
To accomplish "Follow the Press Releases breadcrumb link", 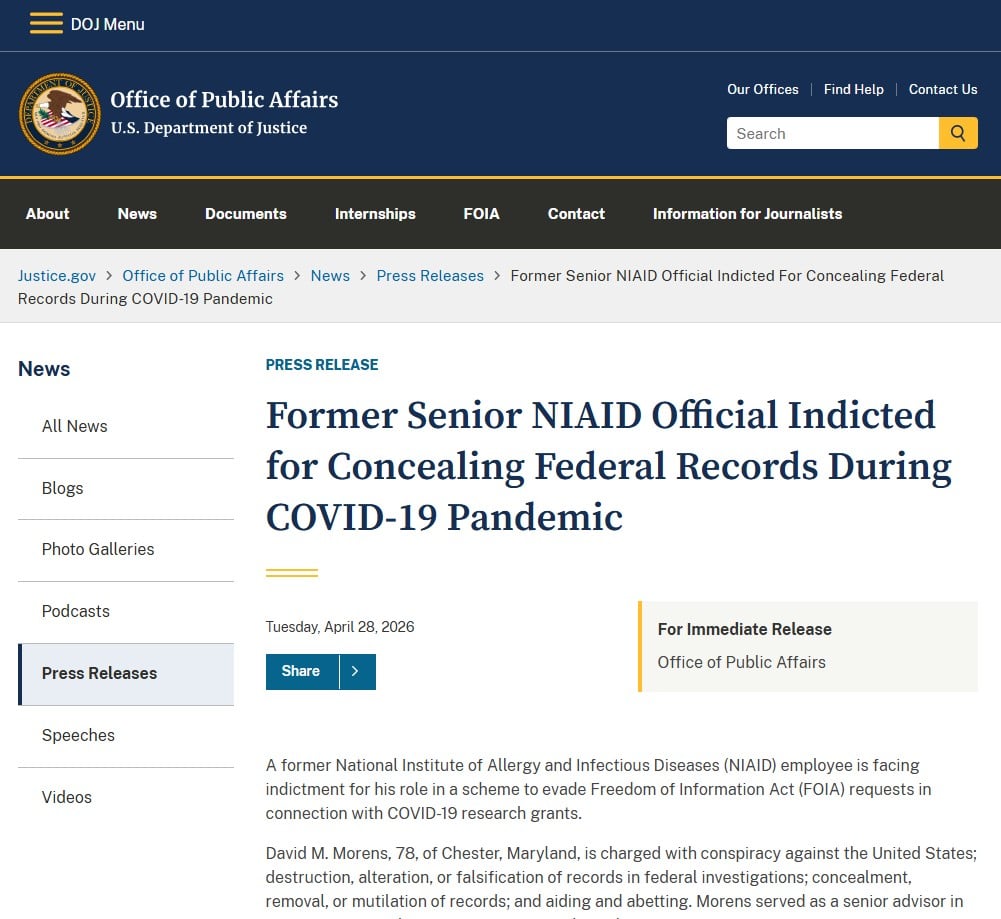I will (430, 276).
